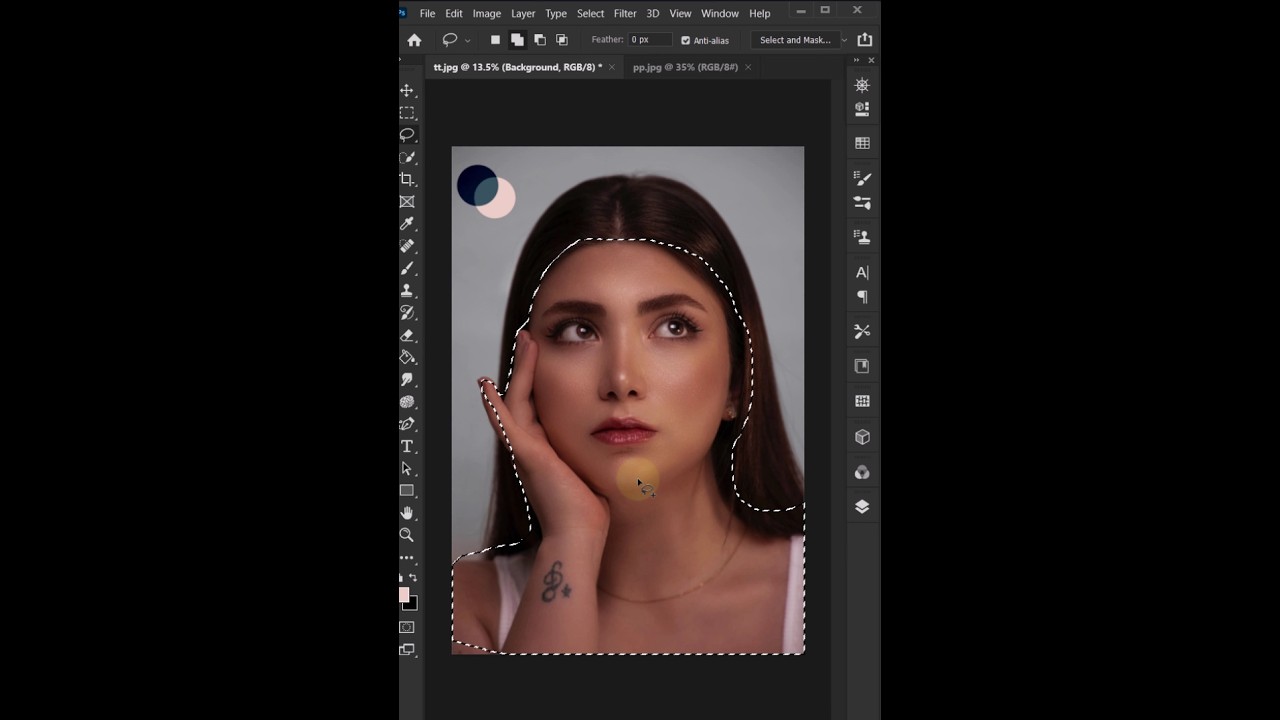The image size is (1280, 720).
Task: Reset to default foreground and background colors
Action: click(402, 578)
